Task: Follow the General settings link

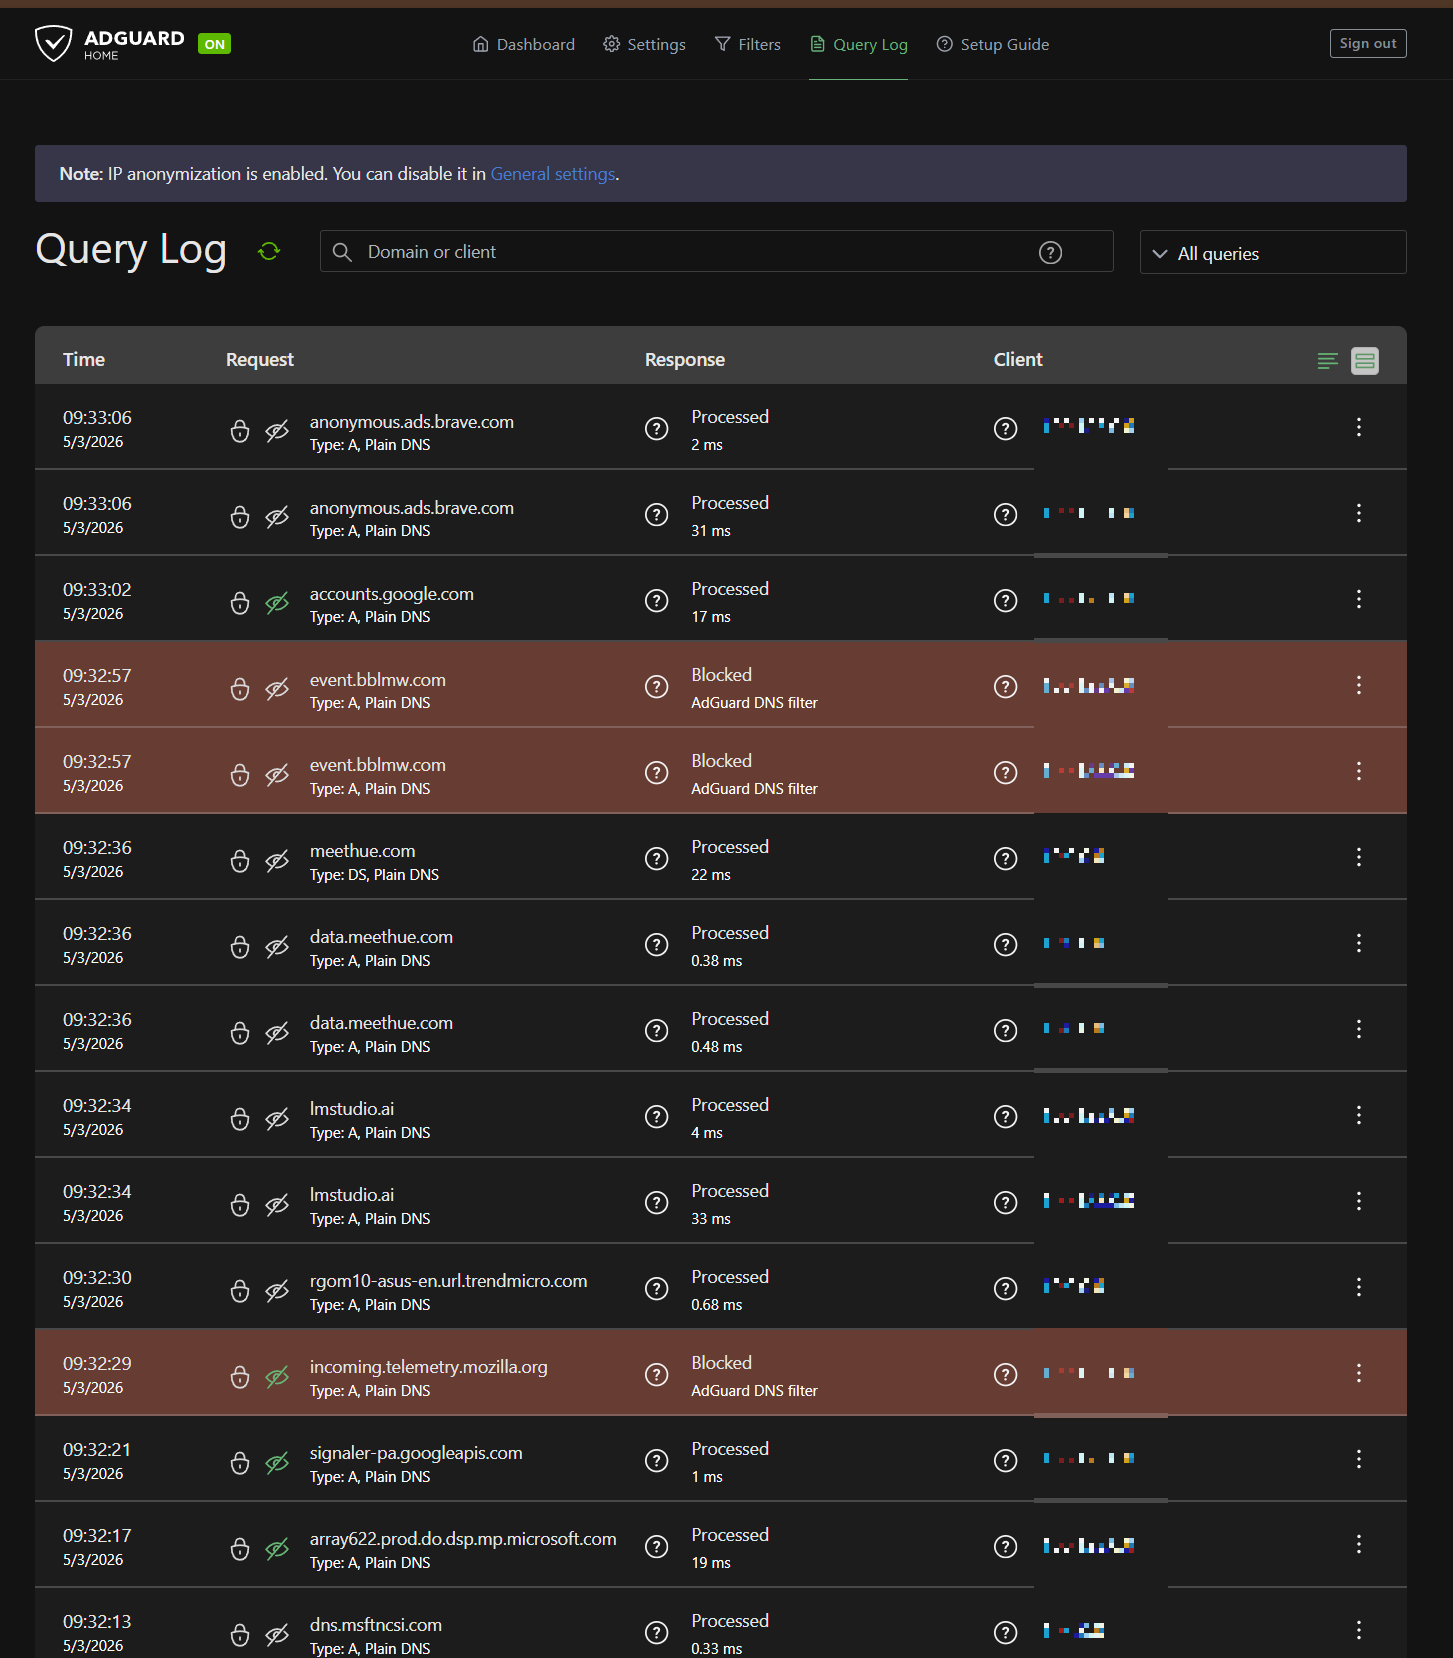Action: coord(553,174)
